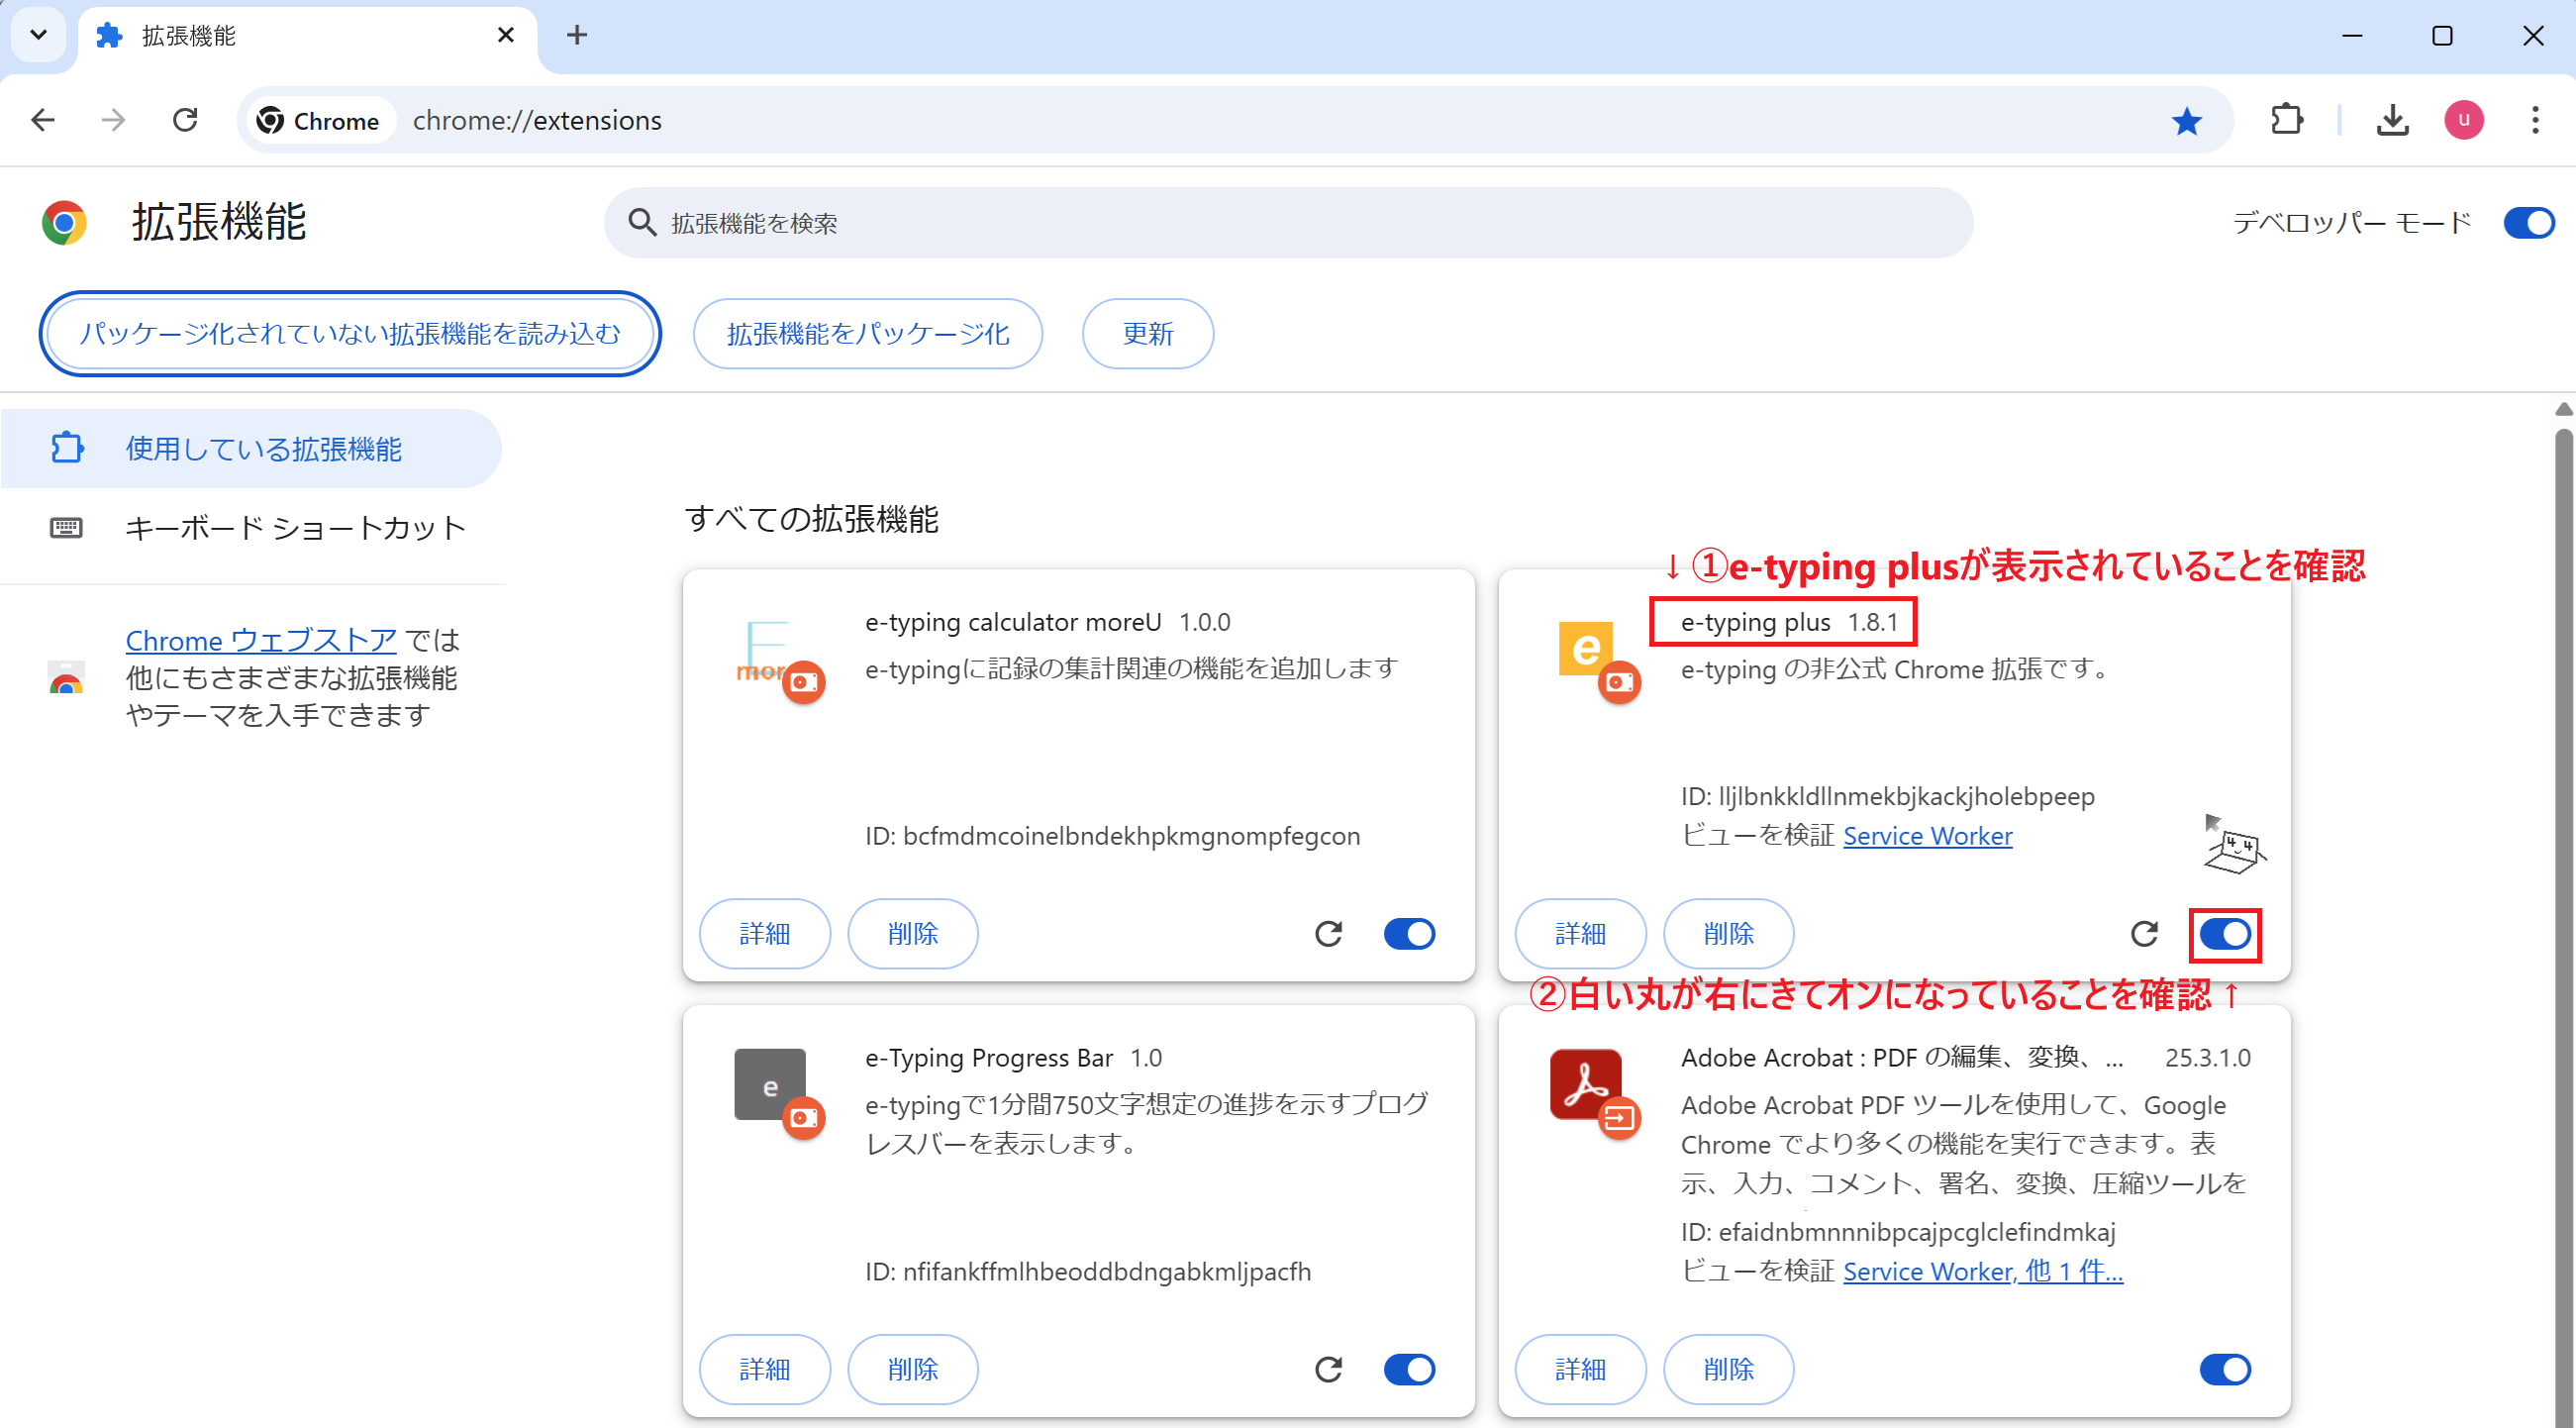Click the ID: bcfmdmcoinelbndekhpkmgnompfegcon text
Viewport: 2576px width, 1428px height.
tap(1112, 836)
